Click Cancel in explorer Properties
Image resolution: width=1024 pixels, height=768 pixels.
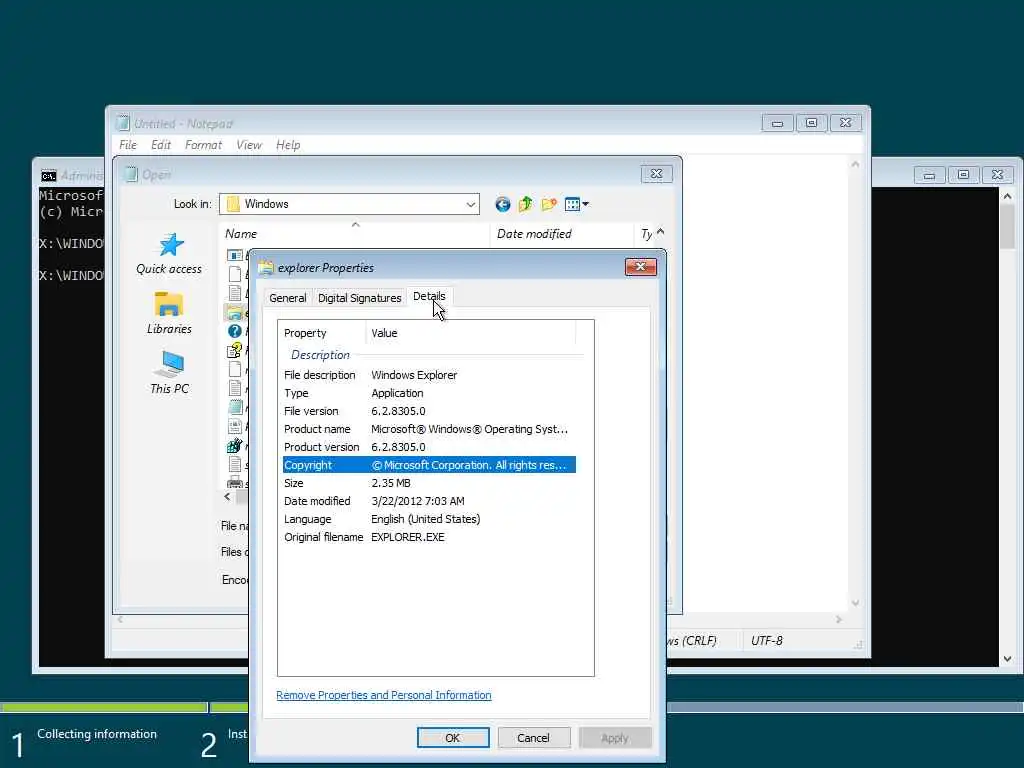[x=534, y=737]
